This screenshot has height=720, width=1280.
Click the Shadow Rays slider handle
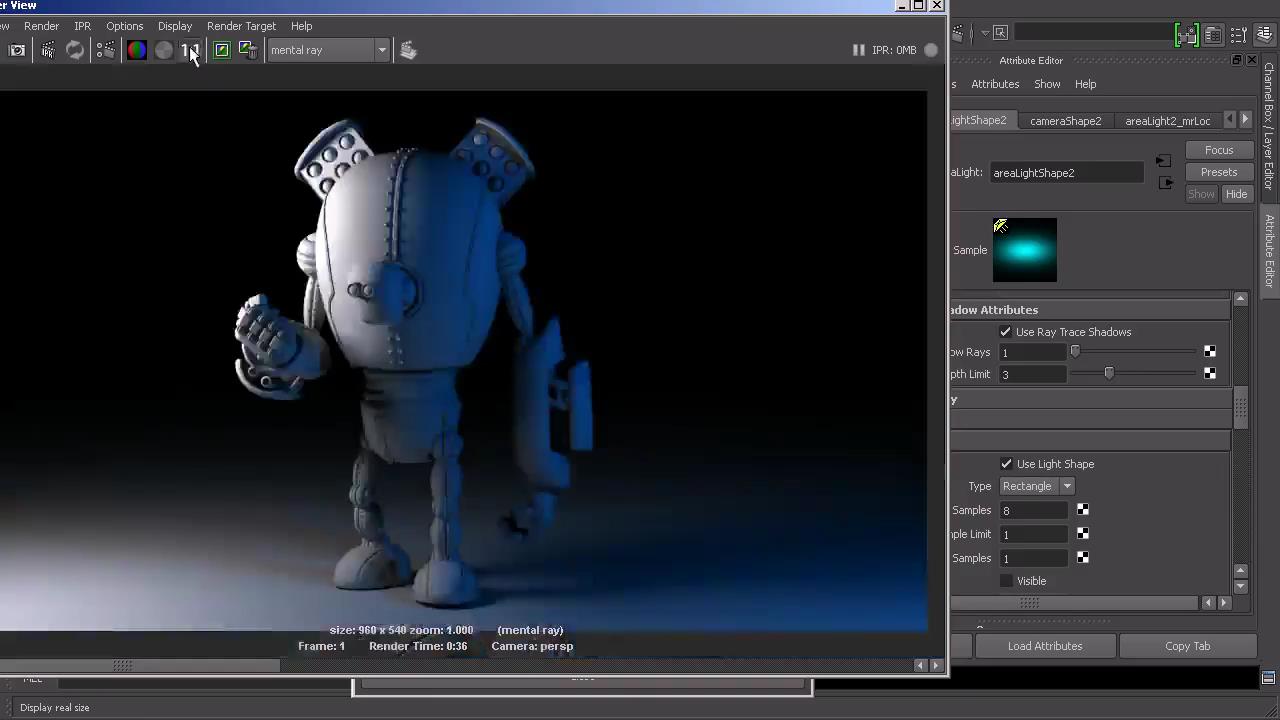coord(1075,352)
